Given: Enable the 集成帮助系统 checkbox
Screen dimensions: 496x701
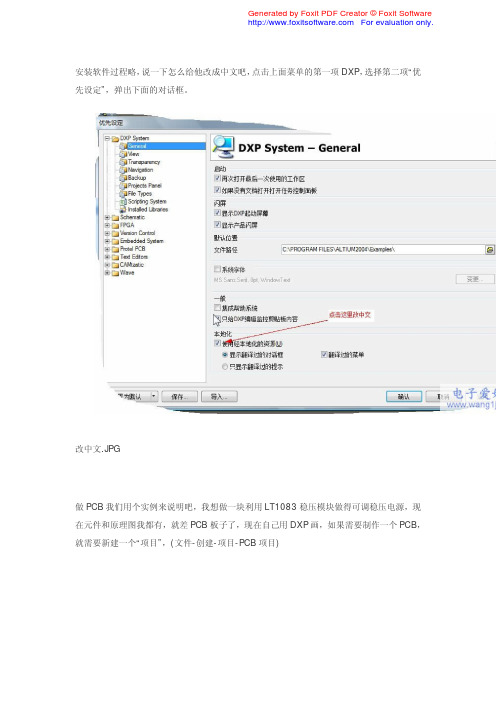Looking at the screenshot, I should click(x=217, y=308).
